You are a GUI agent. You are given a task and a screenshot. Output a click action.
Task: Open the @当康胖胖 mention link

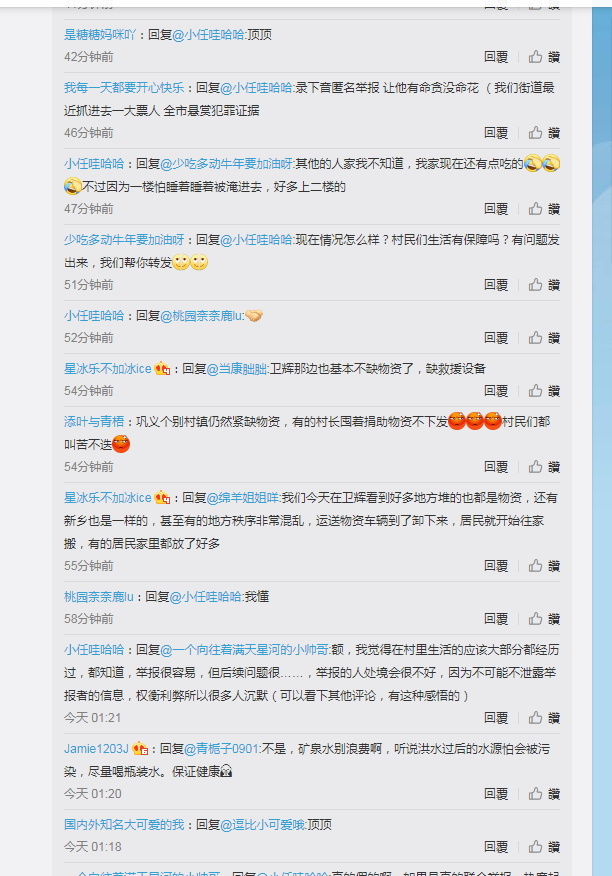(x=237, y=369)
